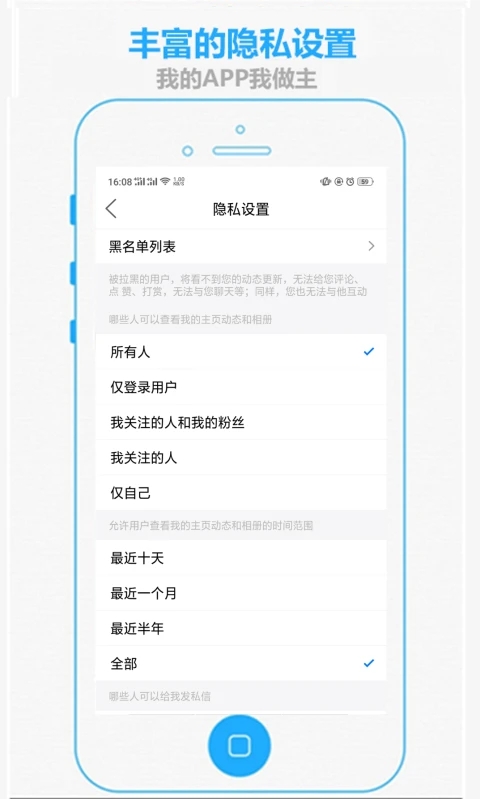Screen dimensions: 480x799
Task: Tap the 隐私设置 page title
Action: (x=241, y=209)
